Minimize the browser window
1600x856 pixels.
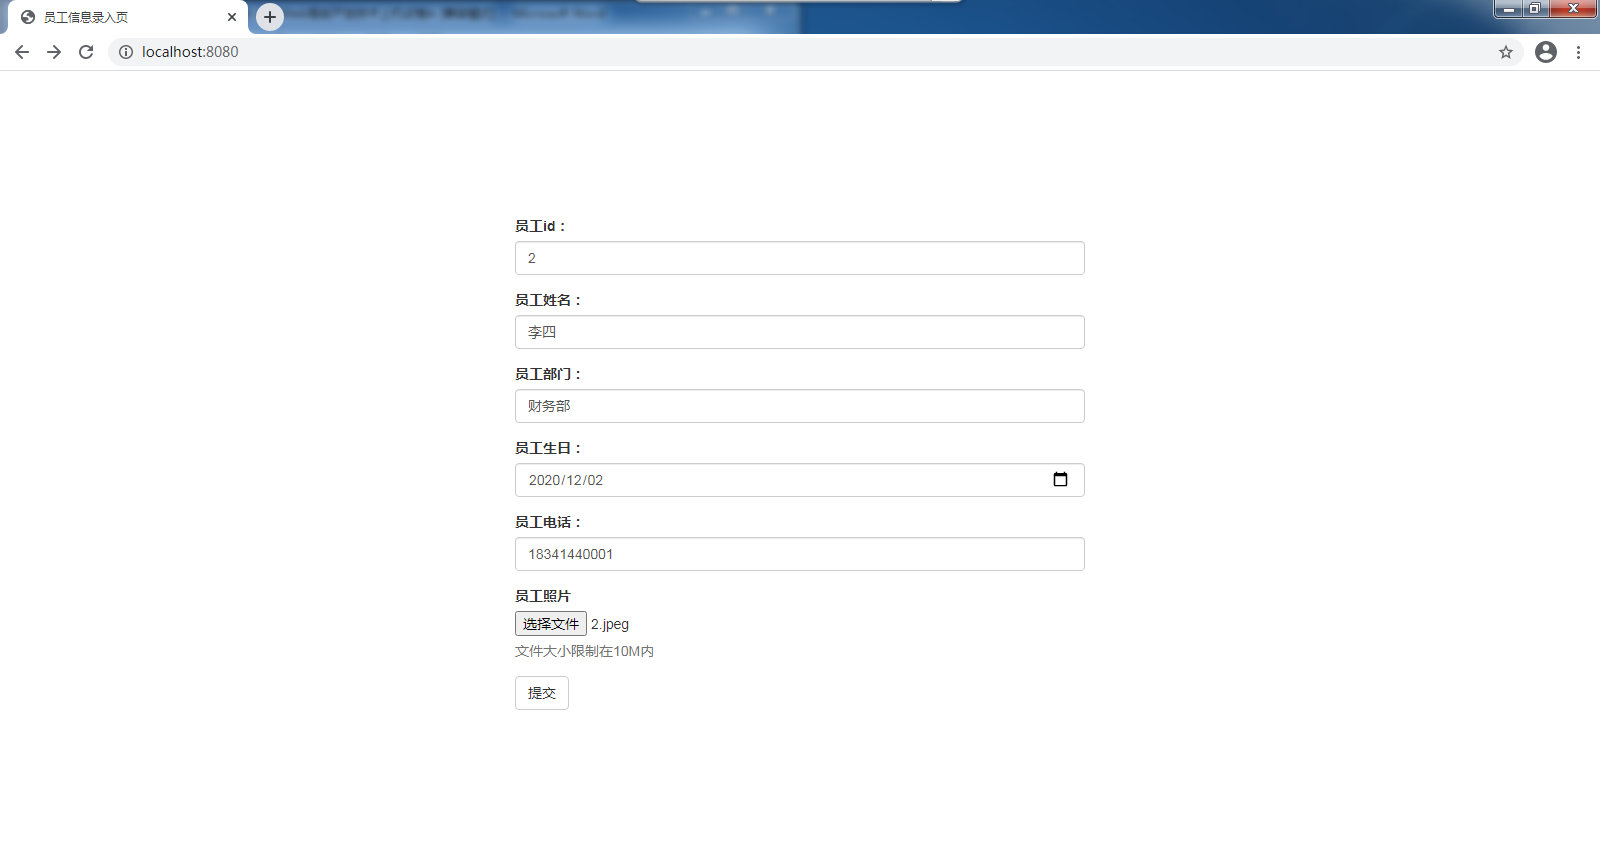click(x=1509, y=9)
